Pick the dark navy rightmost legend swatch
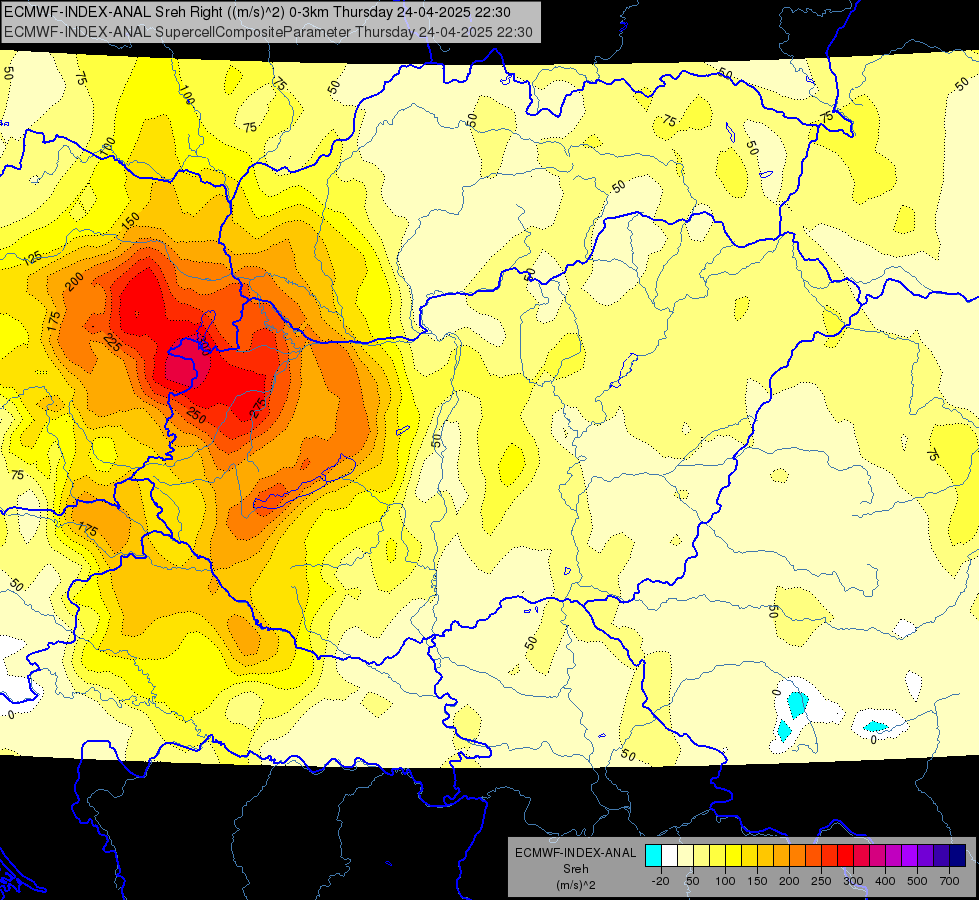The image size is (979, 900). pos(958,855)
